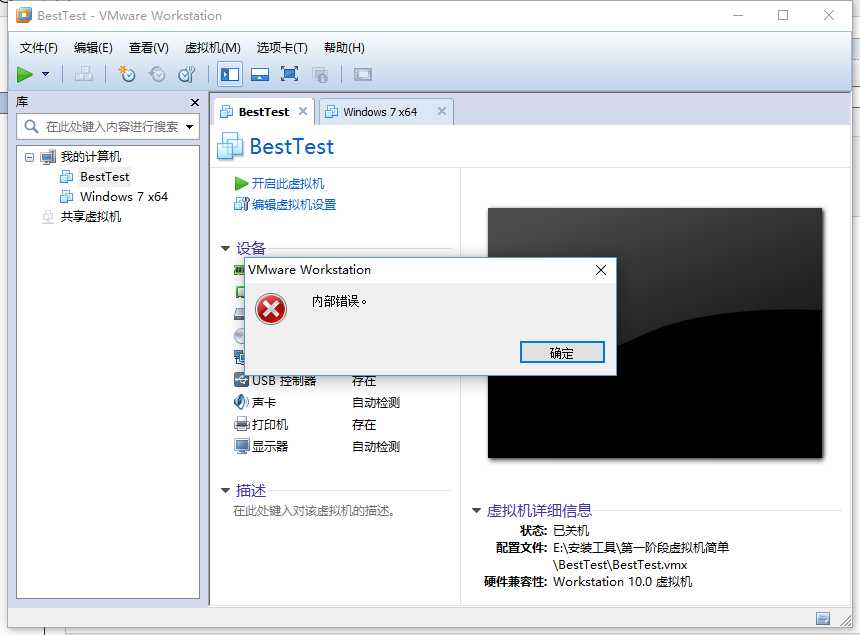Click the 自动检测 value beside 显示器
Viewport: 860px width, 635px height.
(x=376, y=446)
